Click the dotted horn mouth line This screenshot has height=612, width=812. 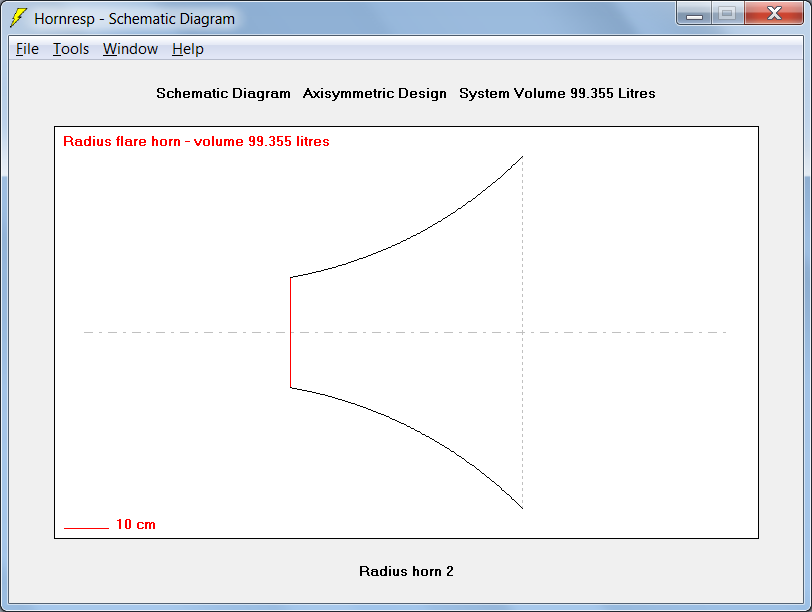(x=523, y=332)
